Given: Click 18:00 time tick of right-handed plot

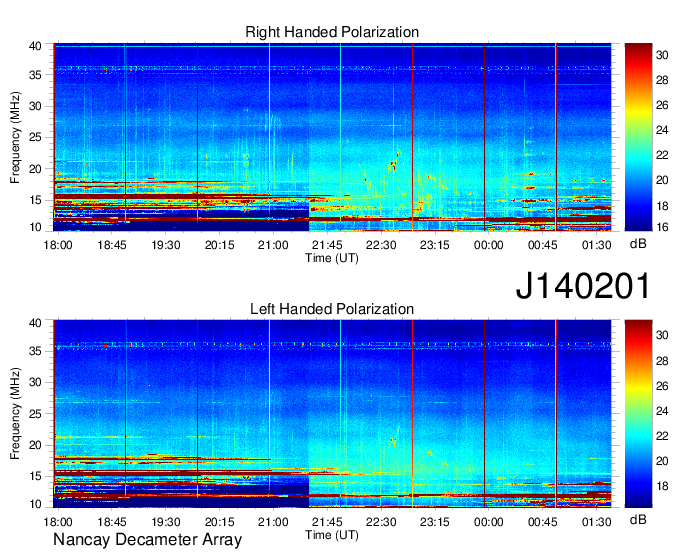Looking at the screenshot, I should (x=58, y=245).
